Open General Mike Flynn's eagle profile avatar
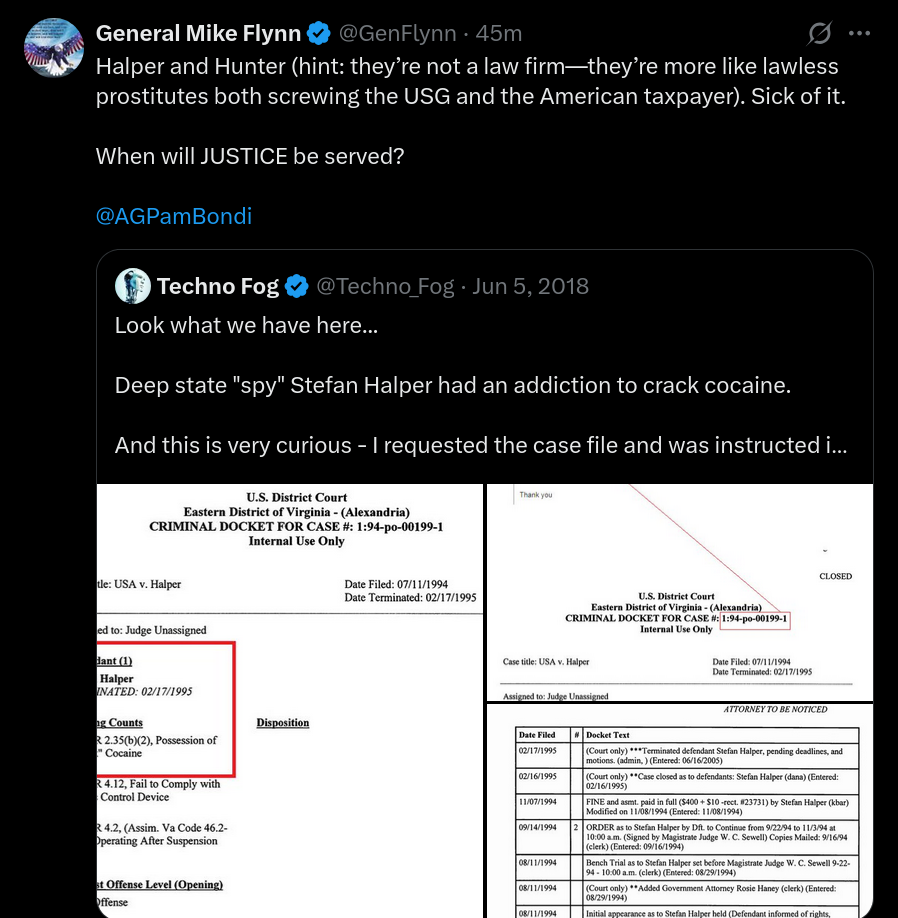The image size is (898, 918). tap(53, 47)
